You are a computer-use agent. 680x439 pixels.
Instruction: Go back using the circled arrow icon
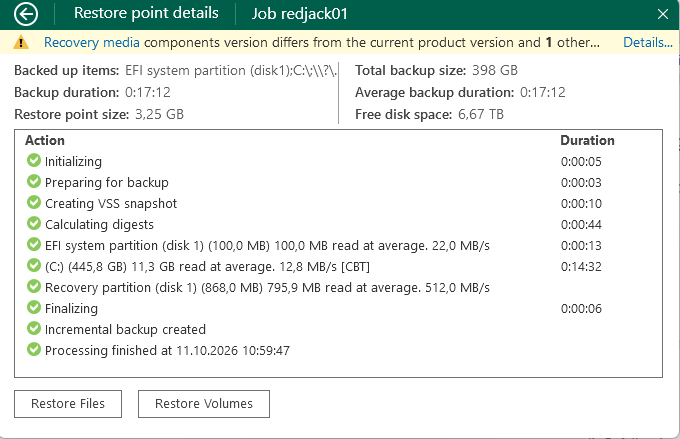[x=26, y=14]
